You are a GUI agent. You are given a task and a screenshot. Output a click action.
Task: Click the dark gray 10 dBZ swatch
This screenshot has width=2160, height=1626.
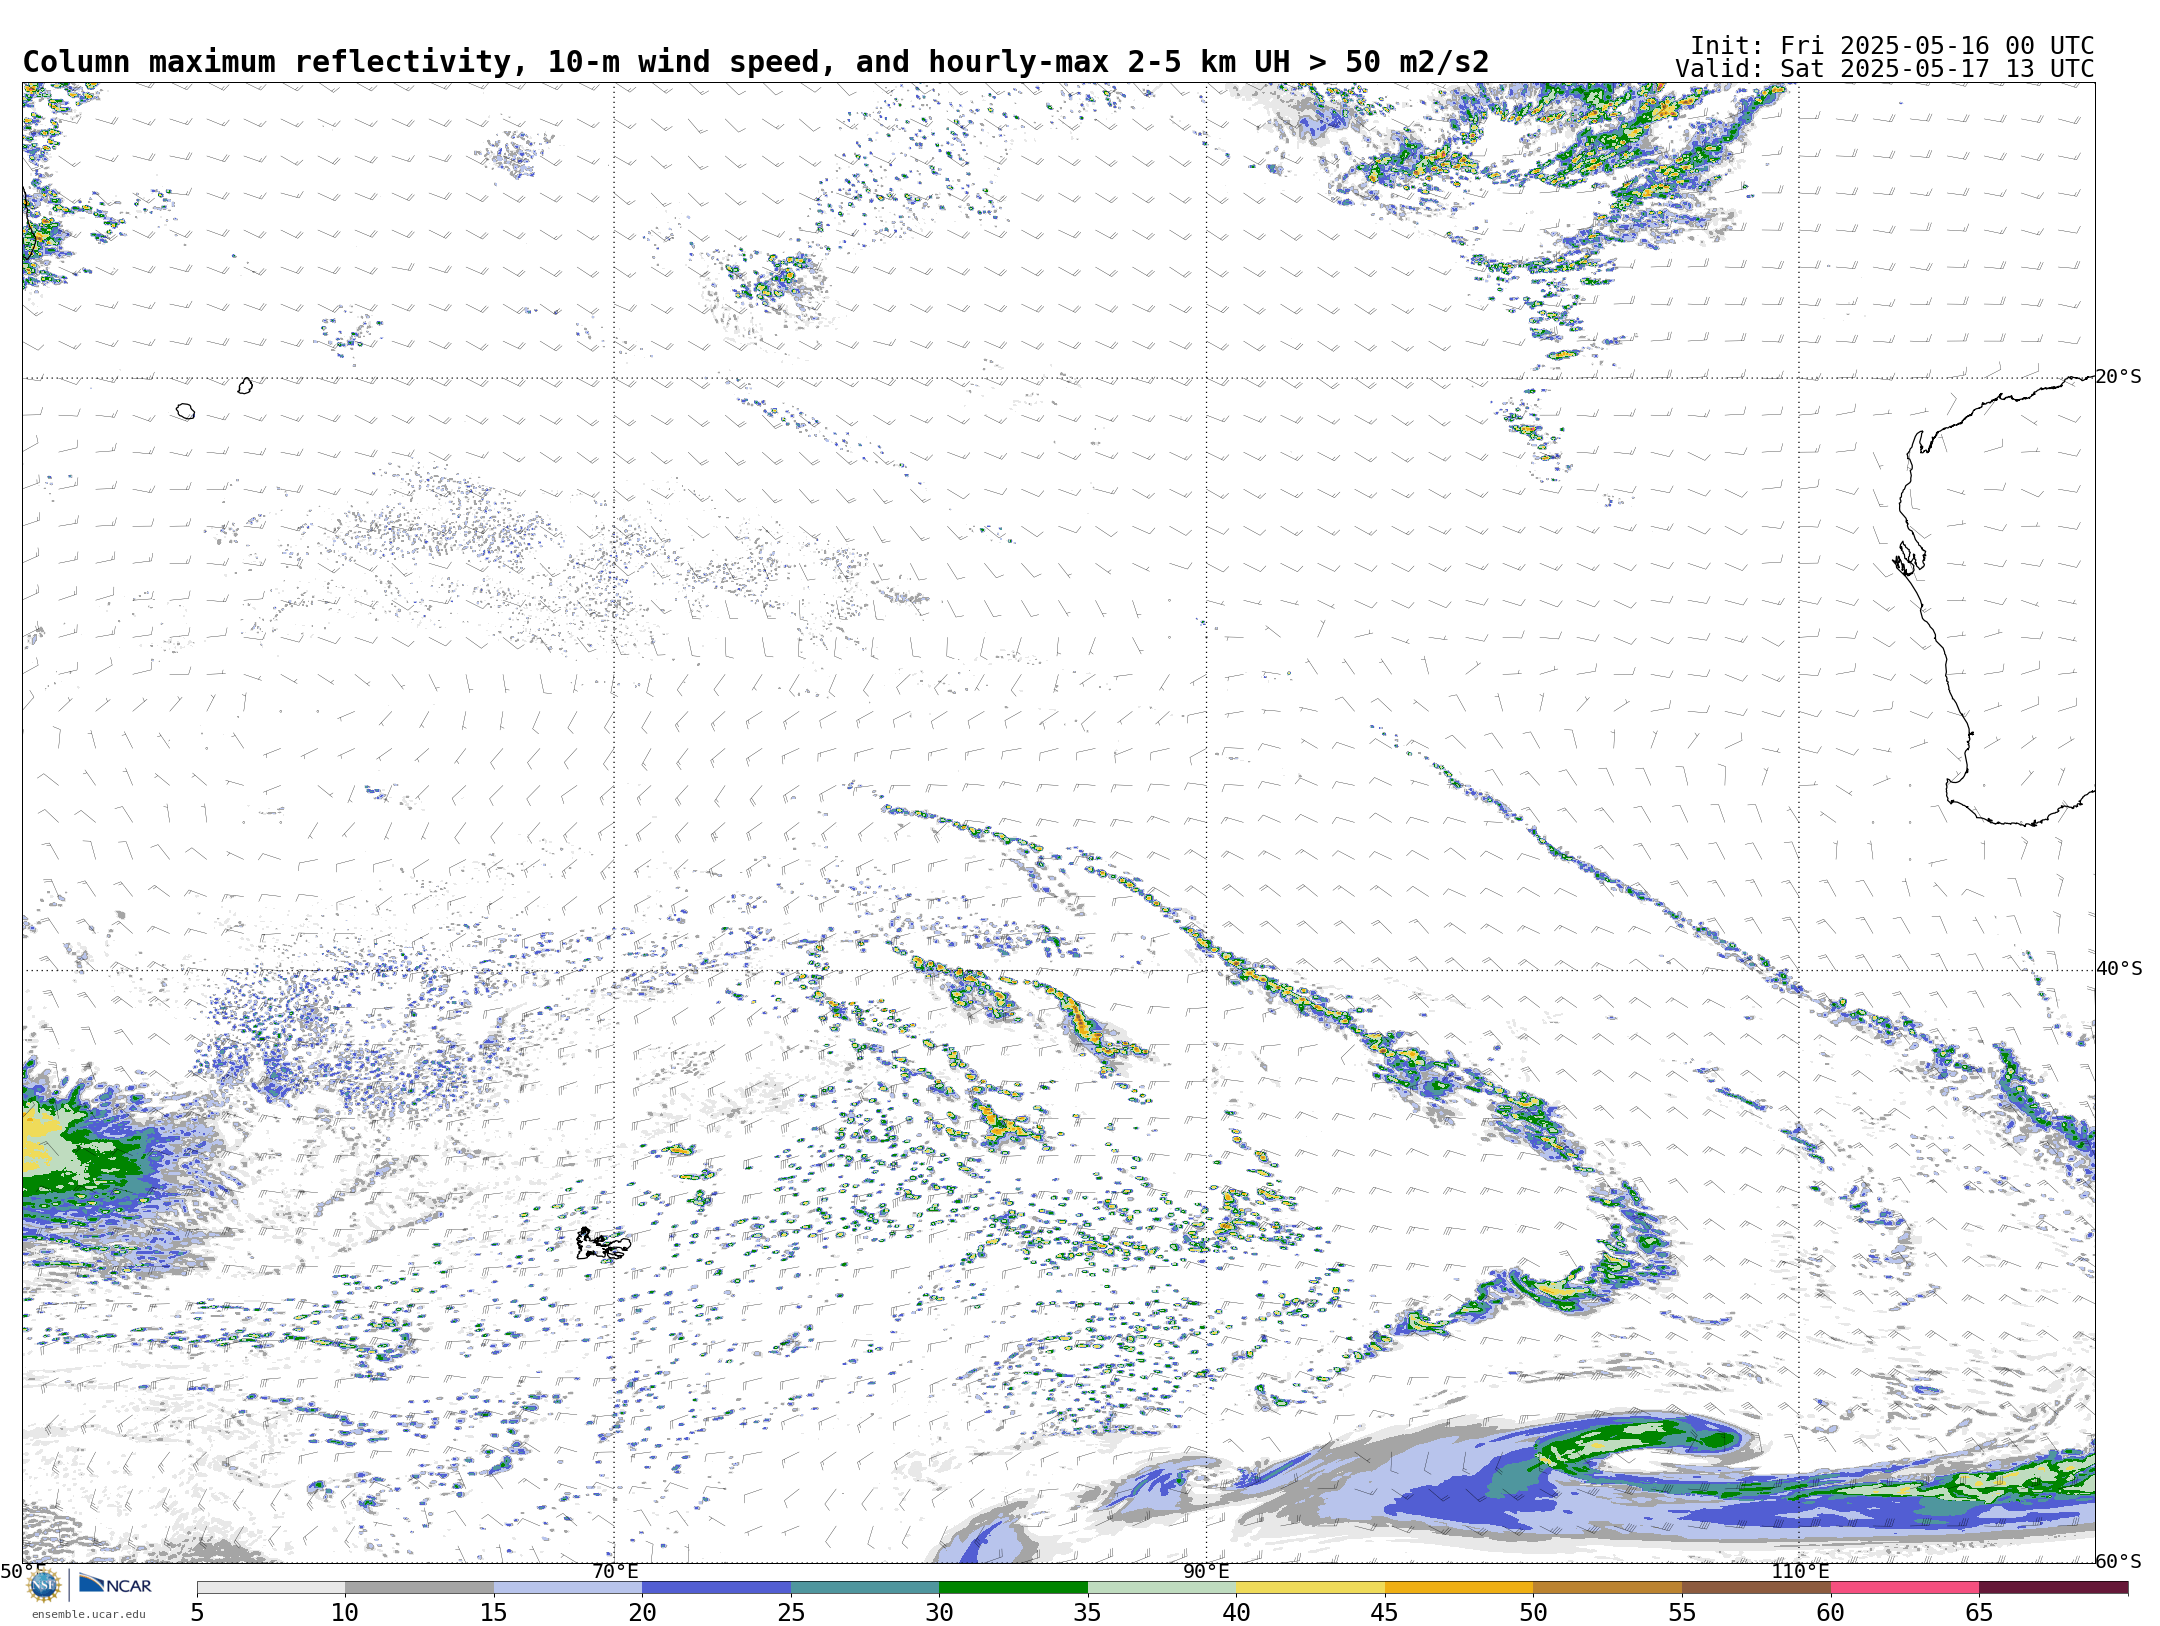point(419,1588)
